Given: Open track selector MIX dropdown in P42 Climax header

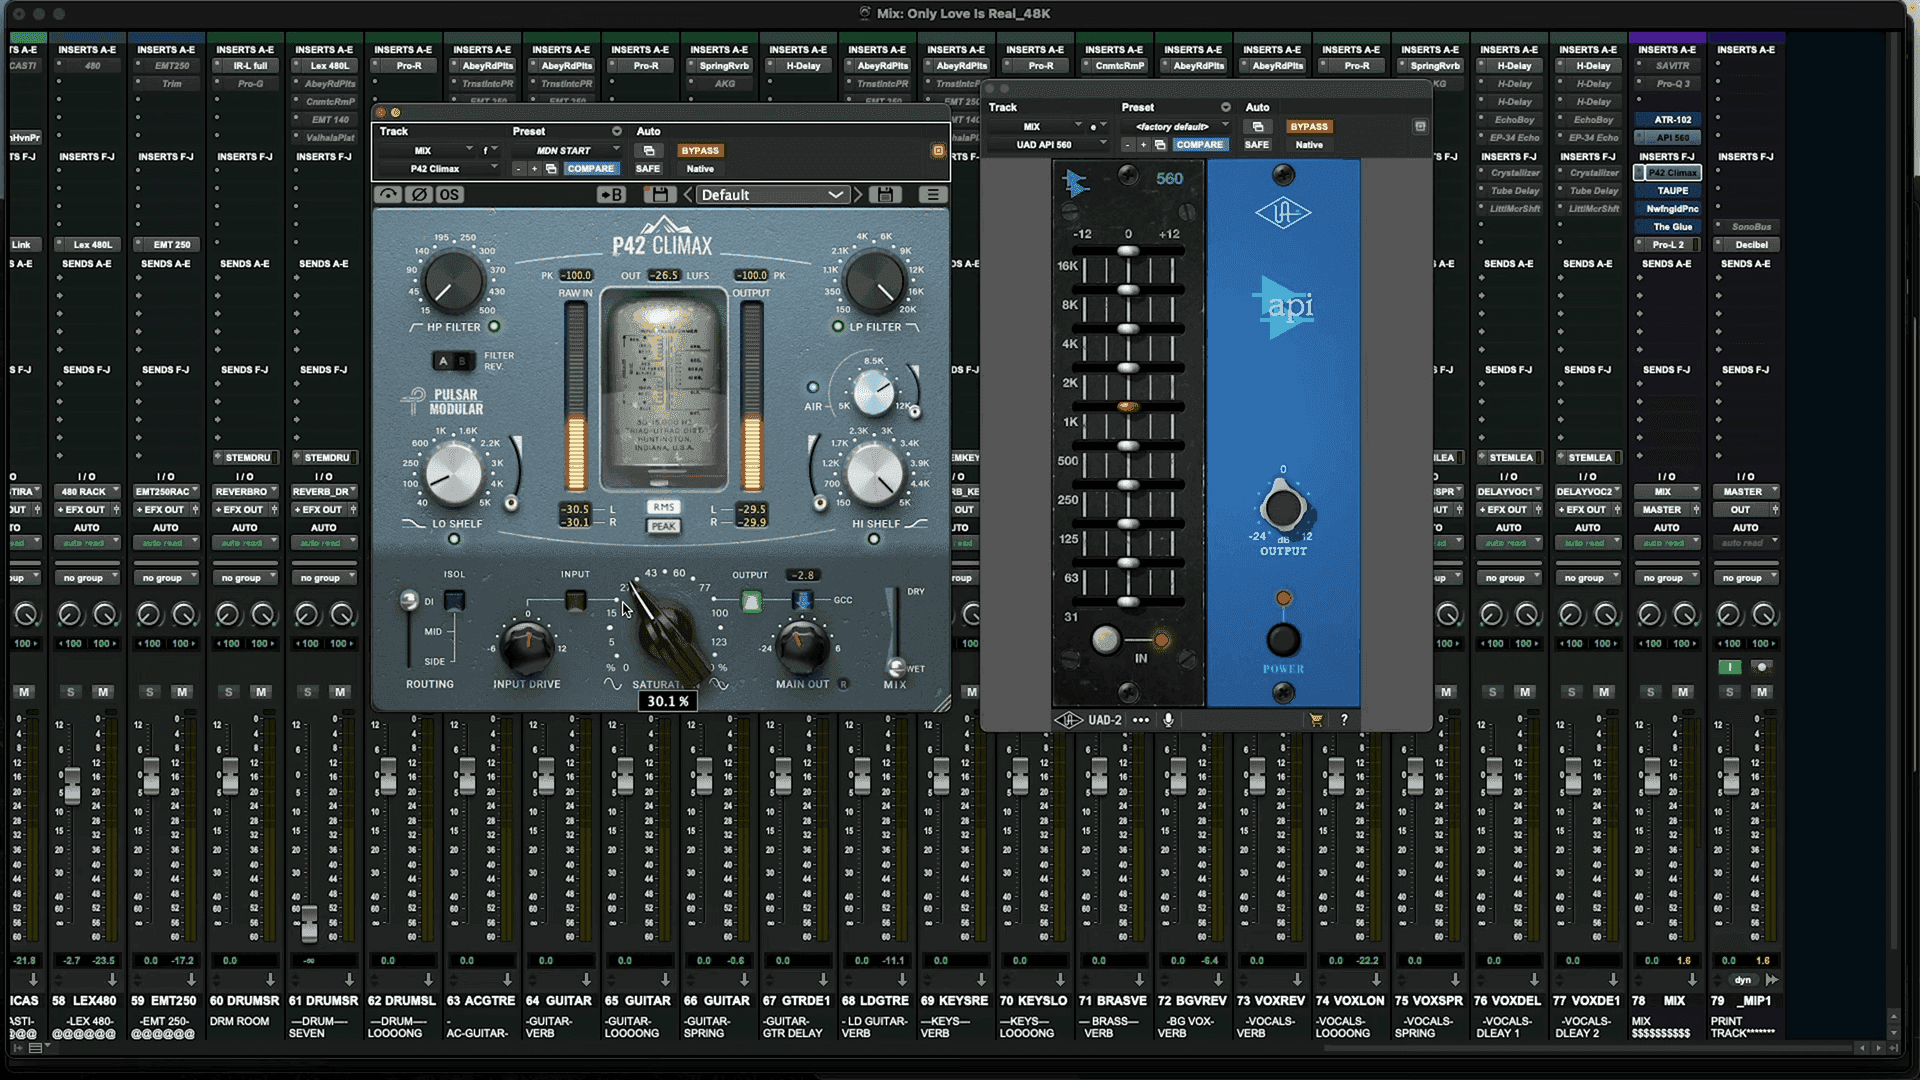Looking at the screenshot, I should pos(425,151).
